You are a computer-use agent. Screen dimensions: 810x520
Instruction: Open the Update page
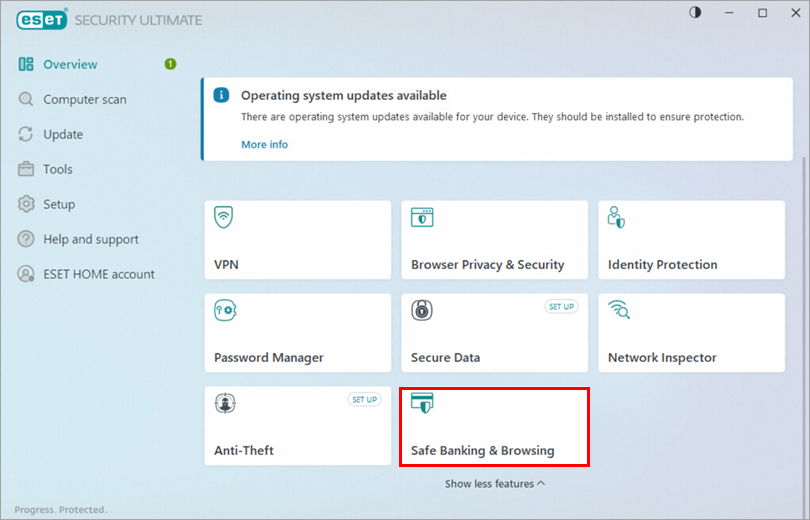point(63,134)
